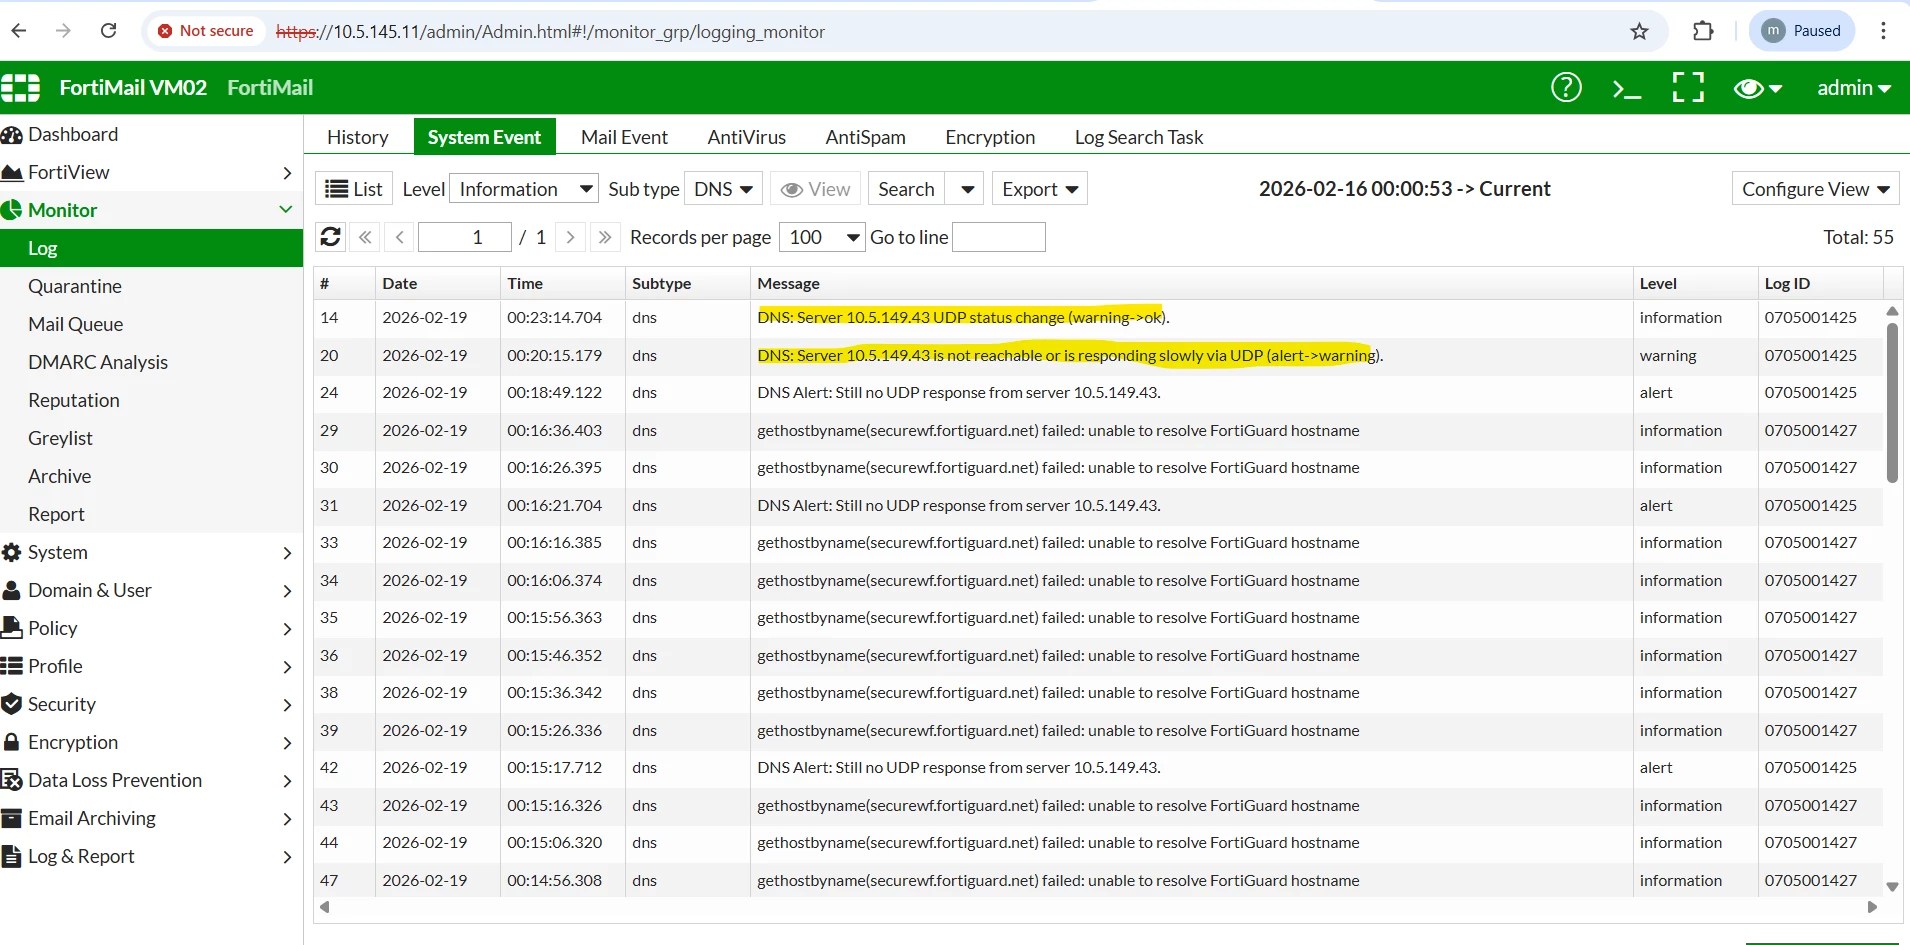Click the List button
Viewport: 1910px width, 945px height.
(x=354, y=189)
